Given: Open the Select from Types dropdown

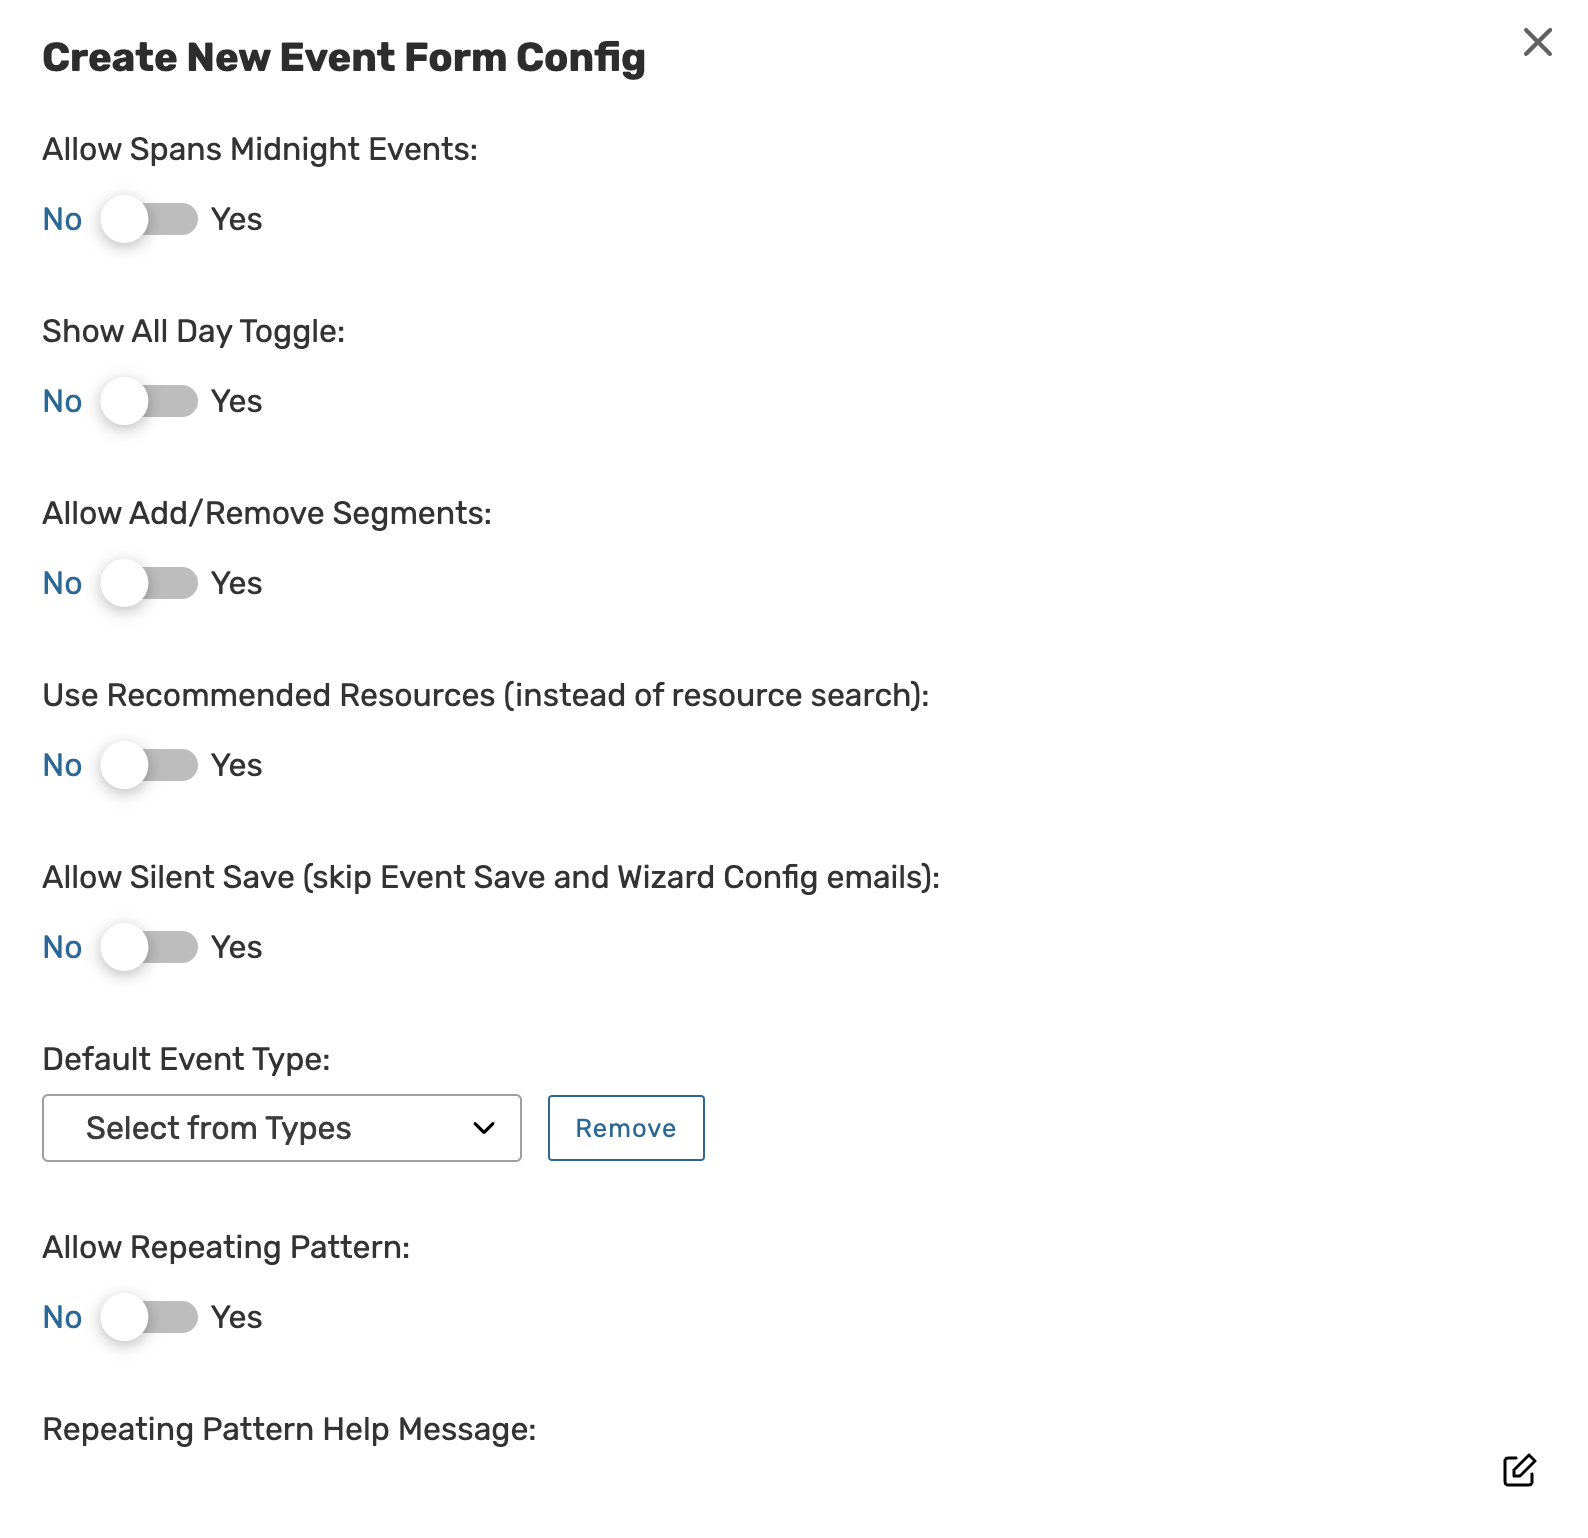Looking at the screenshot, I should pyautogui.click(x=281, y=1128).
